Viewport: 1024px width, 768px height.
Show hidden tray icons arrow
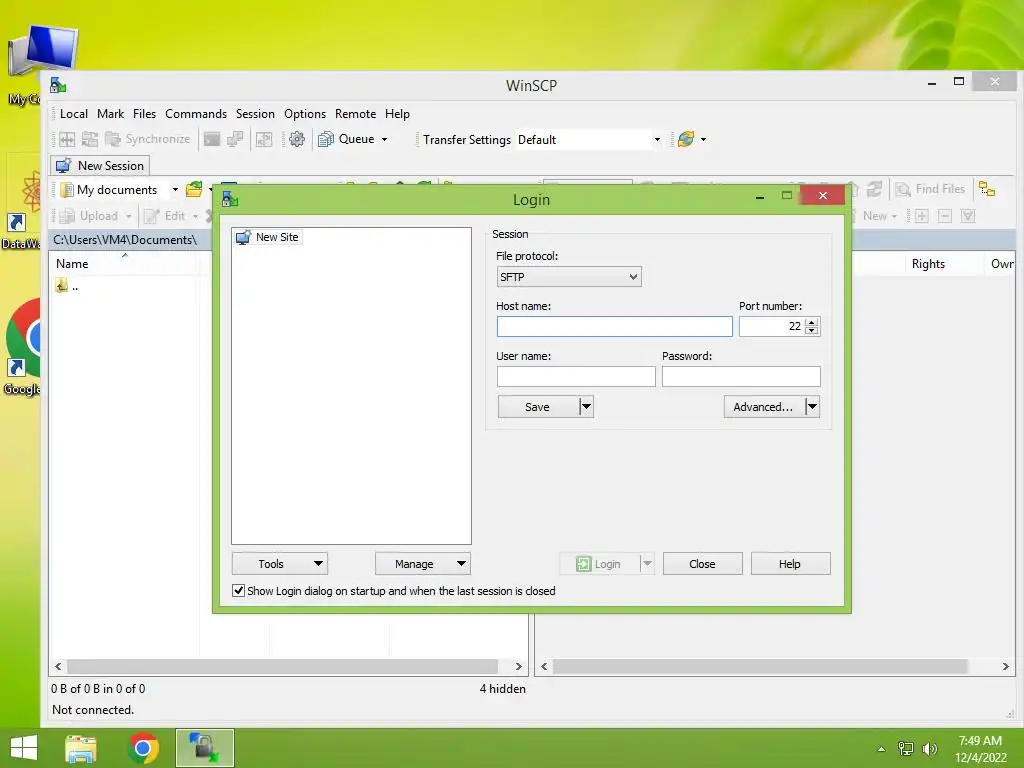882,749
